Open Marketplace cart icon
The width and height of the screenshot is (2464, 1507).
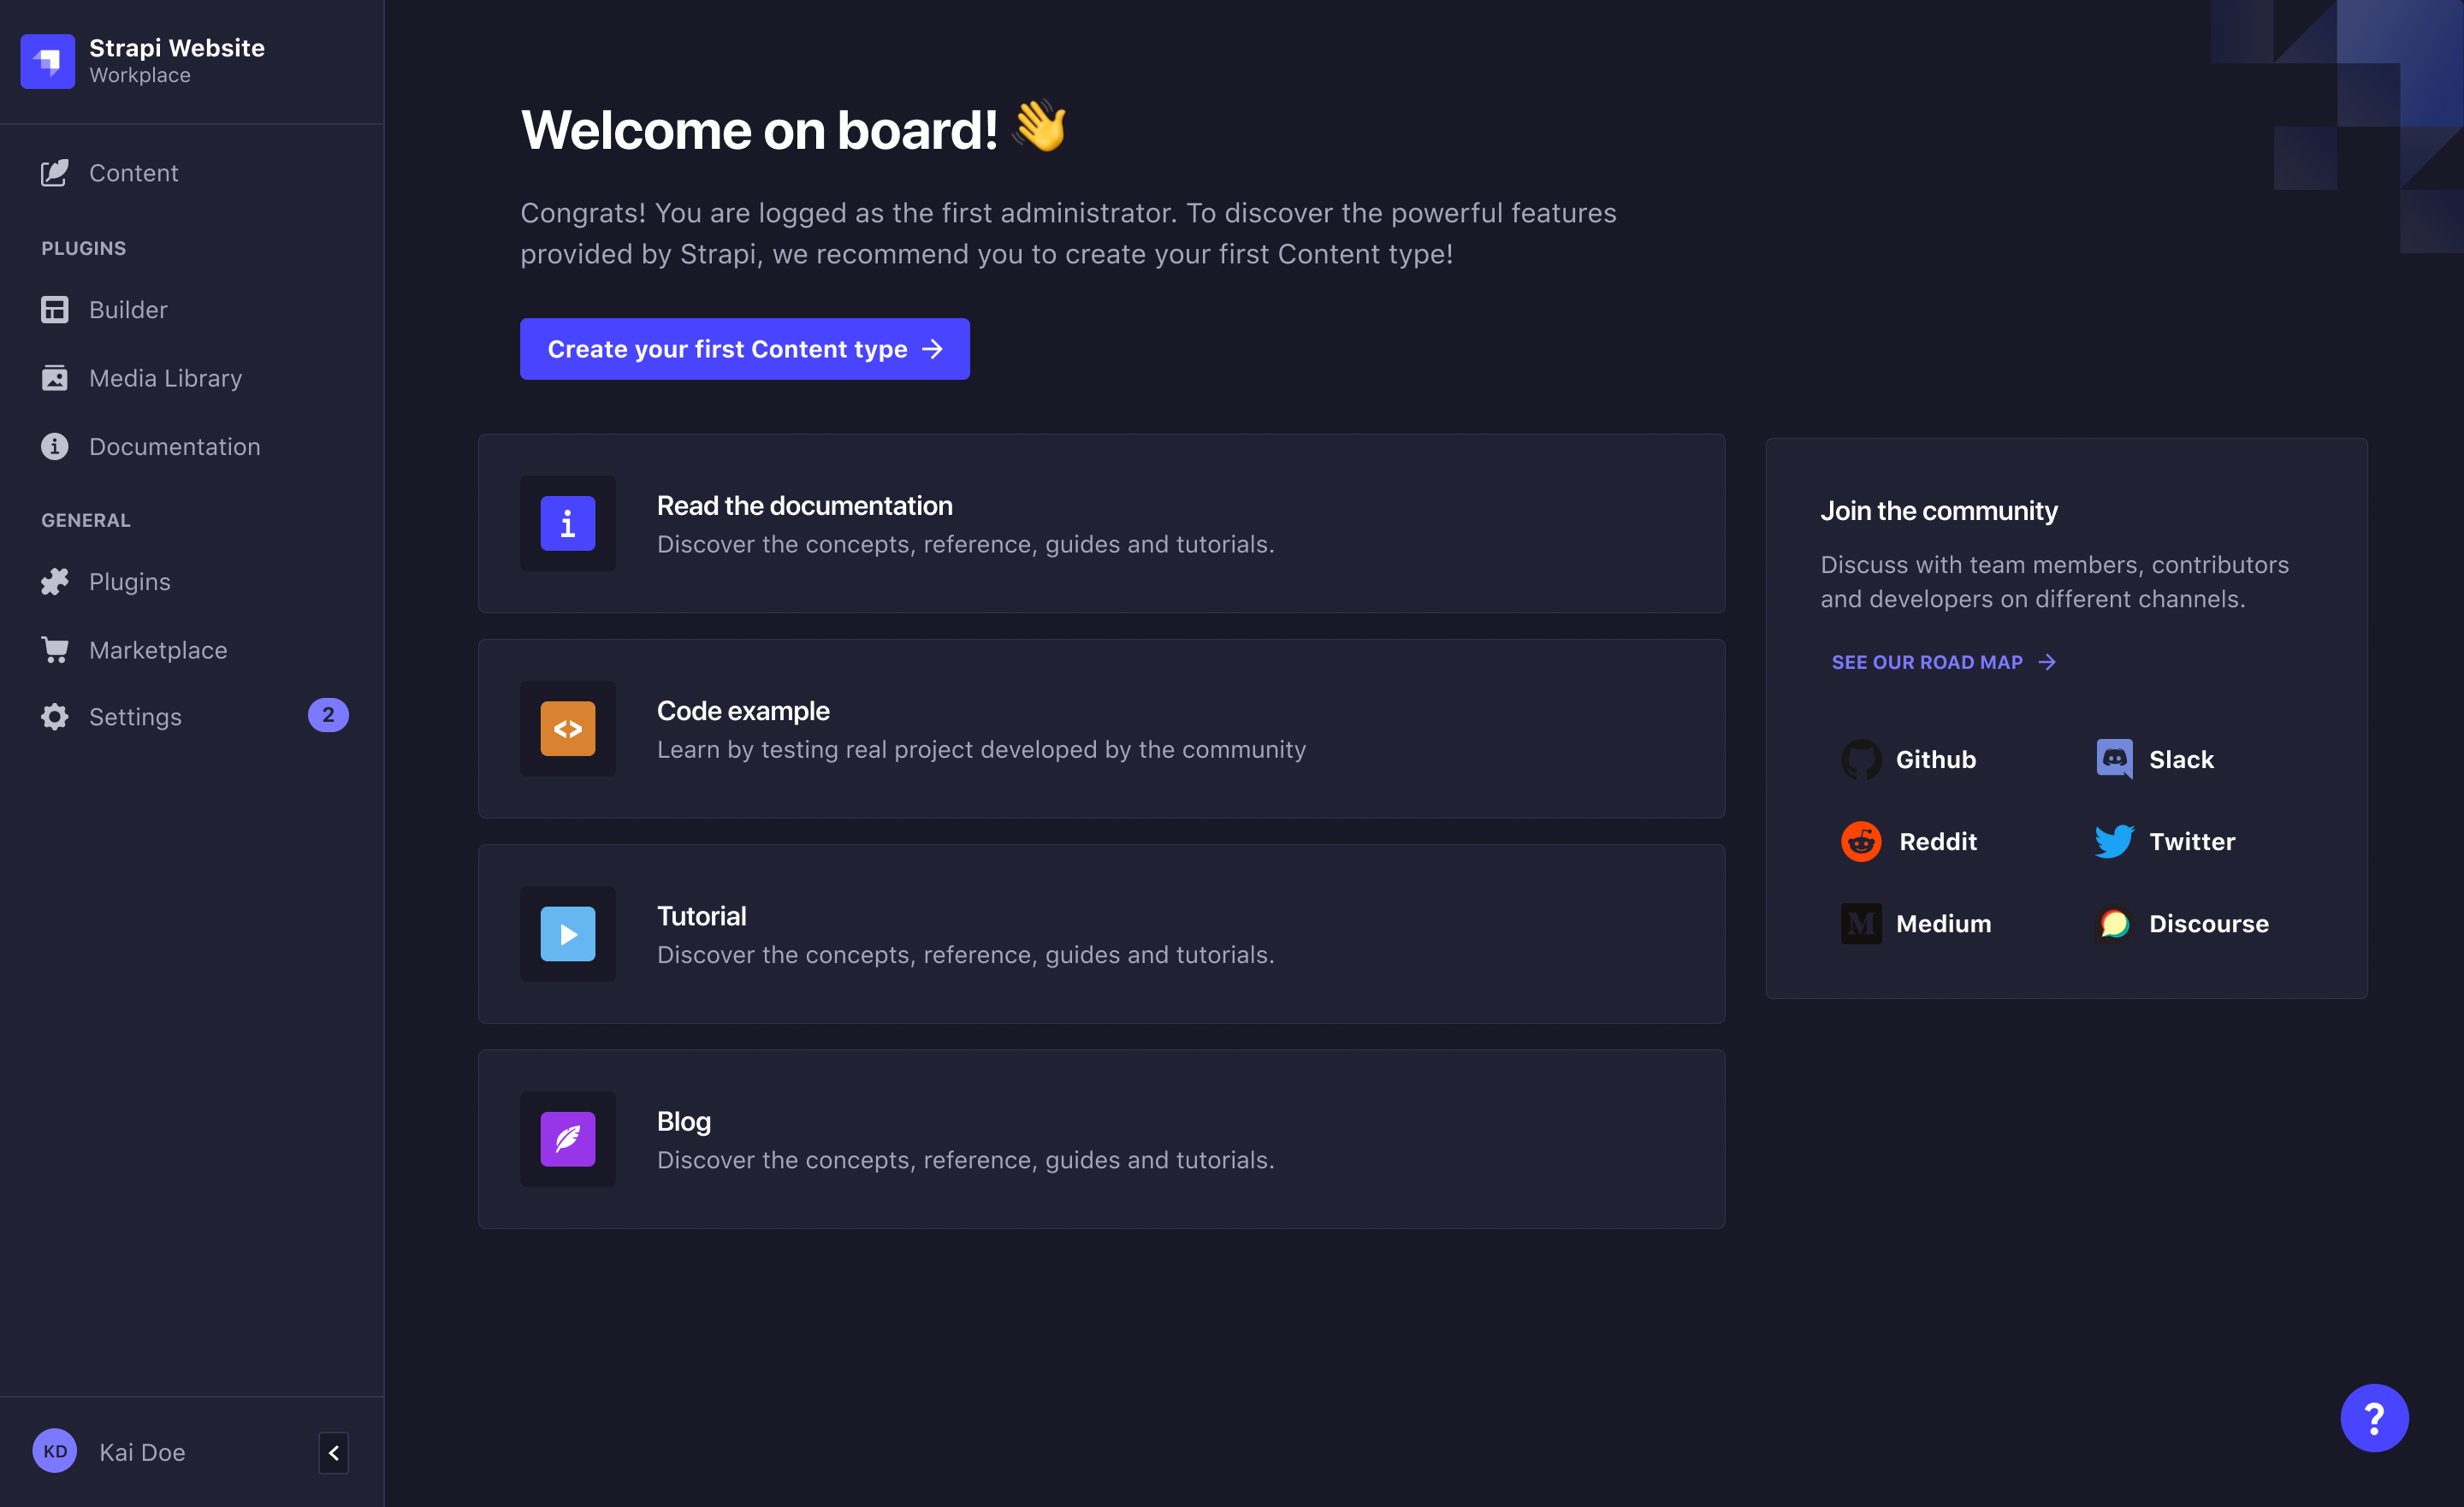pyautogui.click(x=55, y=650)
